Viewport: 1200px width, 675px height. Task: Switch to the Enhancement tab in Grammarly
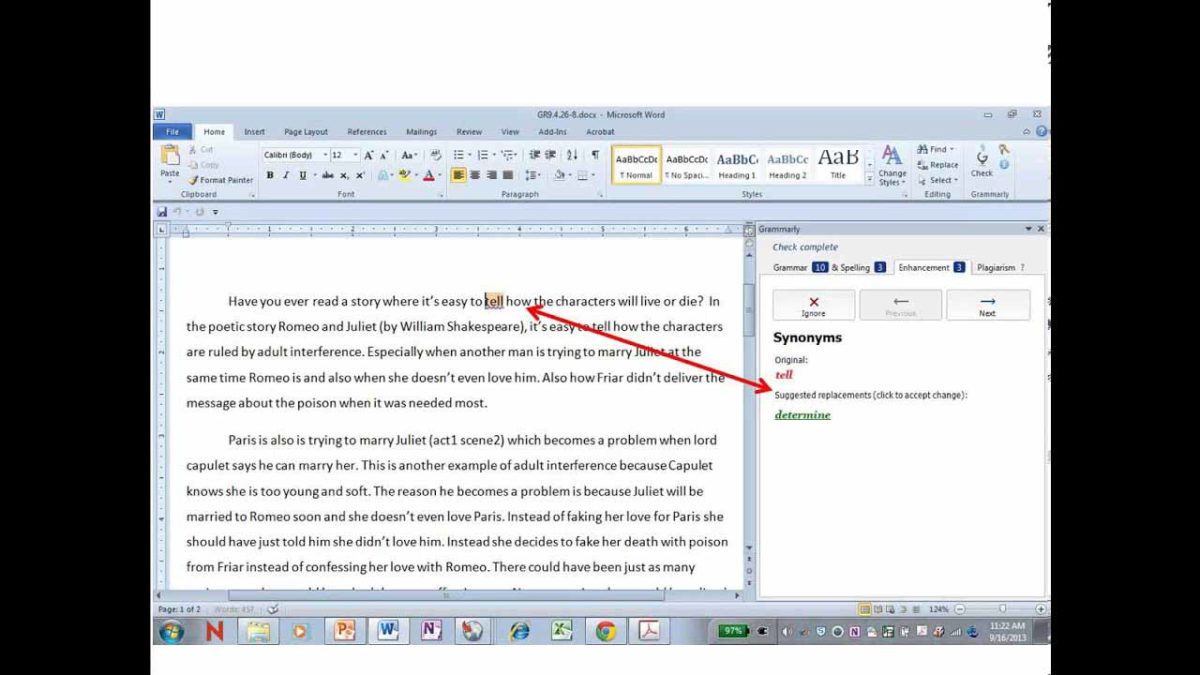click(925, 267)
